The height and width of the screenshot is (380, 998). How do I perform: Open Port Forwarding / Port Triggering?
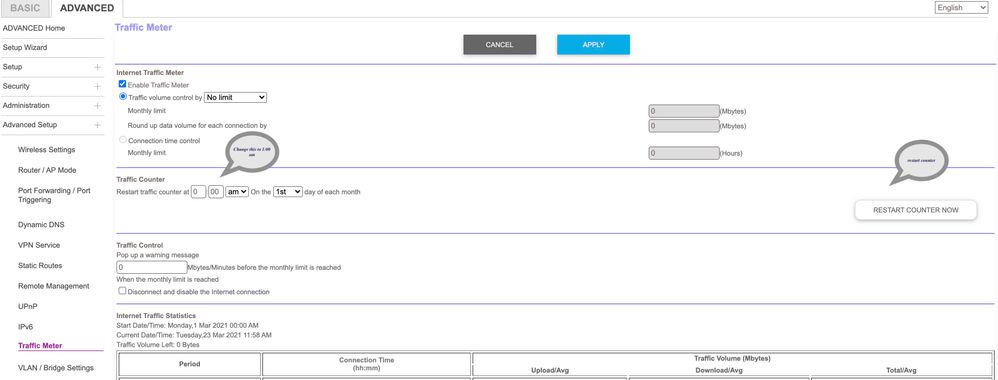[x=54, y=195]
